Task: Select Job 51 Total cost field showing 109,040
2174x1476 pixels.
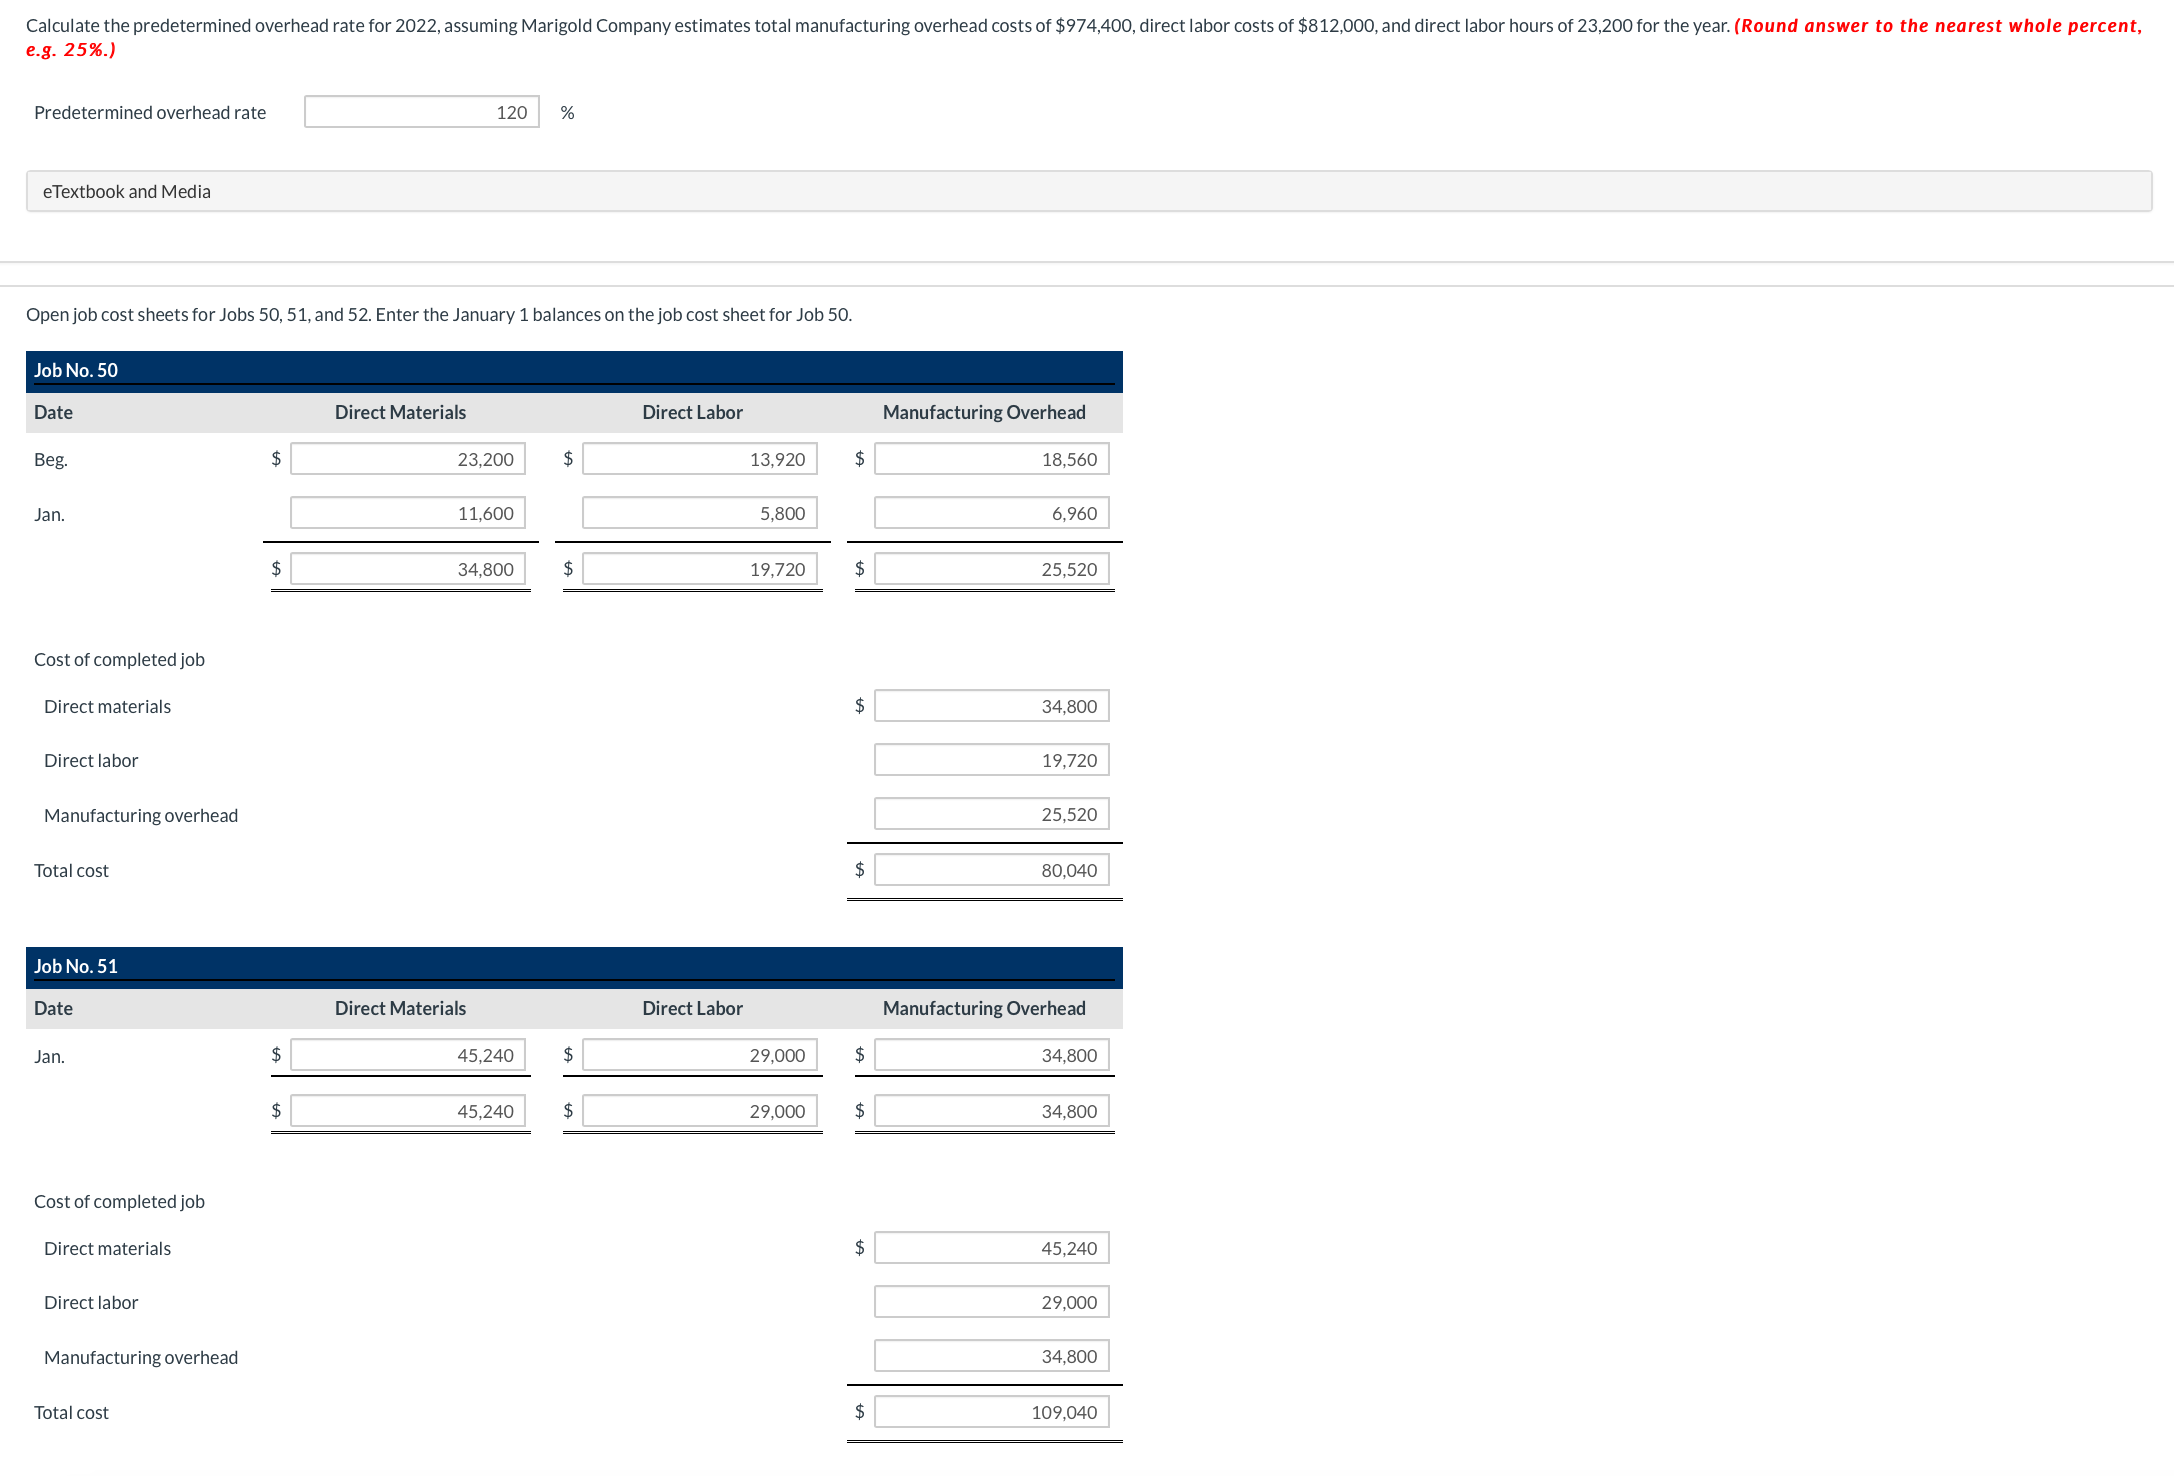Action: [990, 1411]
